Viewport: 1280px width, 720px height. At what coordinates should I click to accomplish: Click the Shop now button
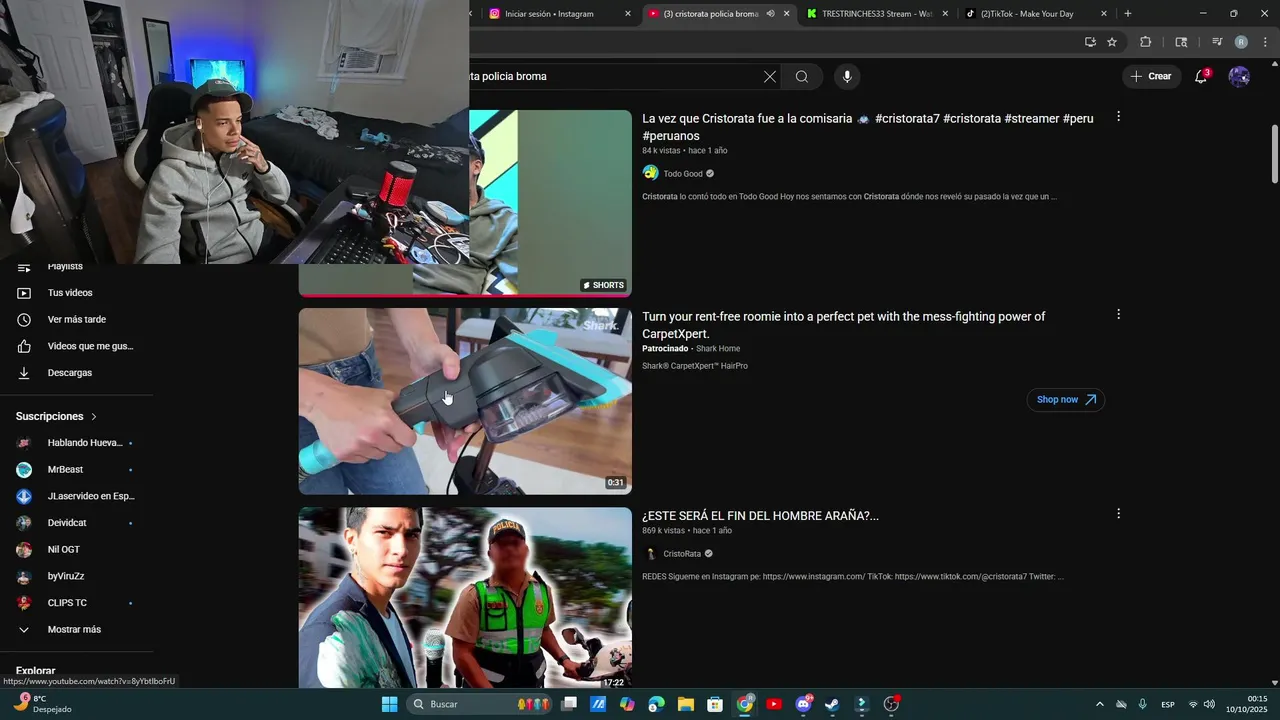point(1066,400)
